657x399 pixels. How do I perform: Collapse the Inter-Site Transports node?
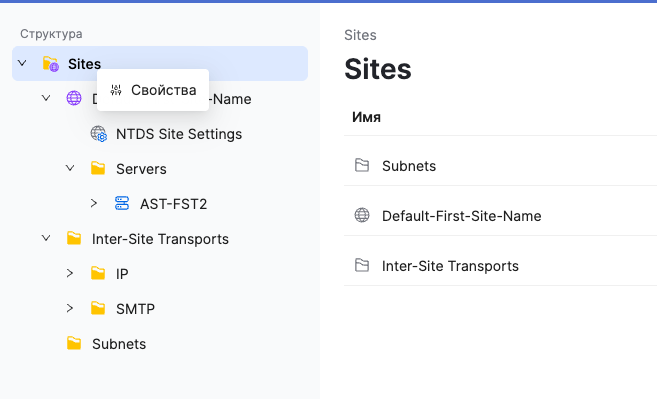(46, 238)
